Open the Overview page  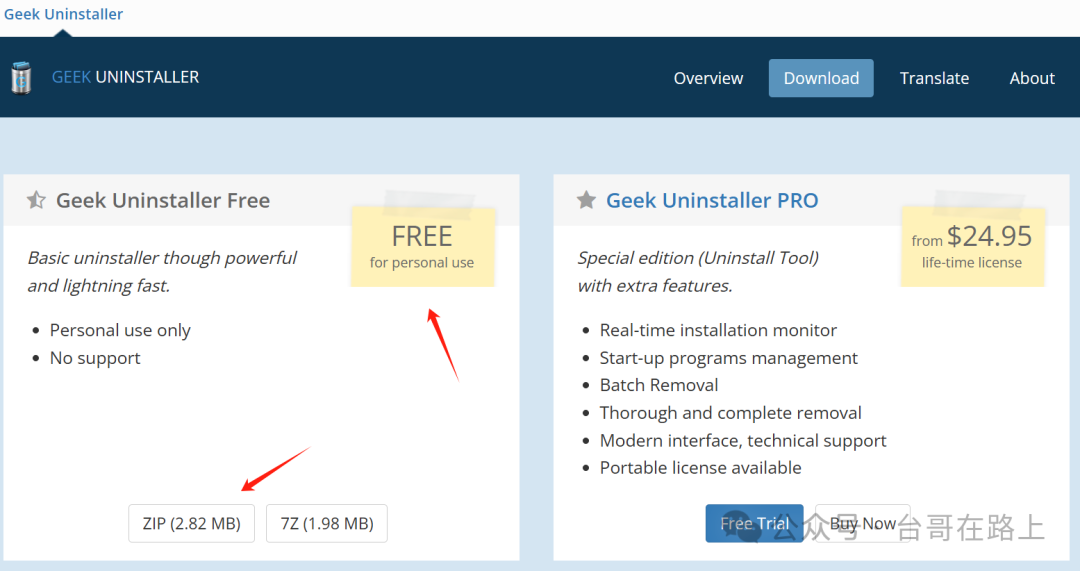tap(708, 78)
